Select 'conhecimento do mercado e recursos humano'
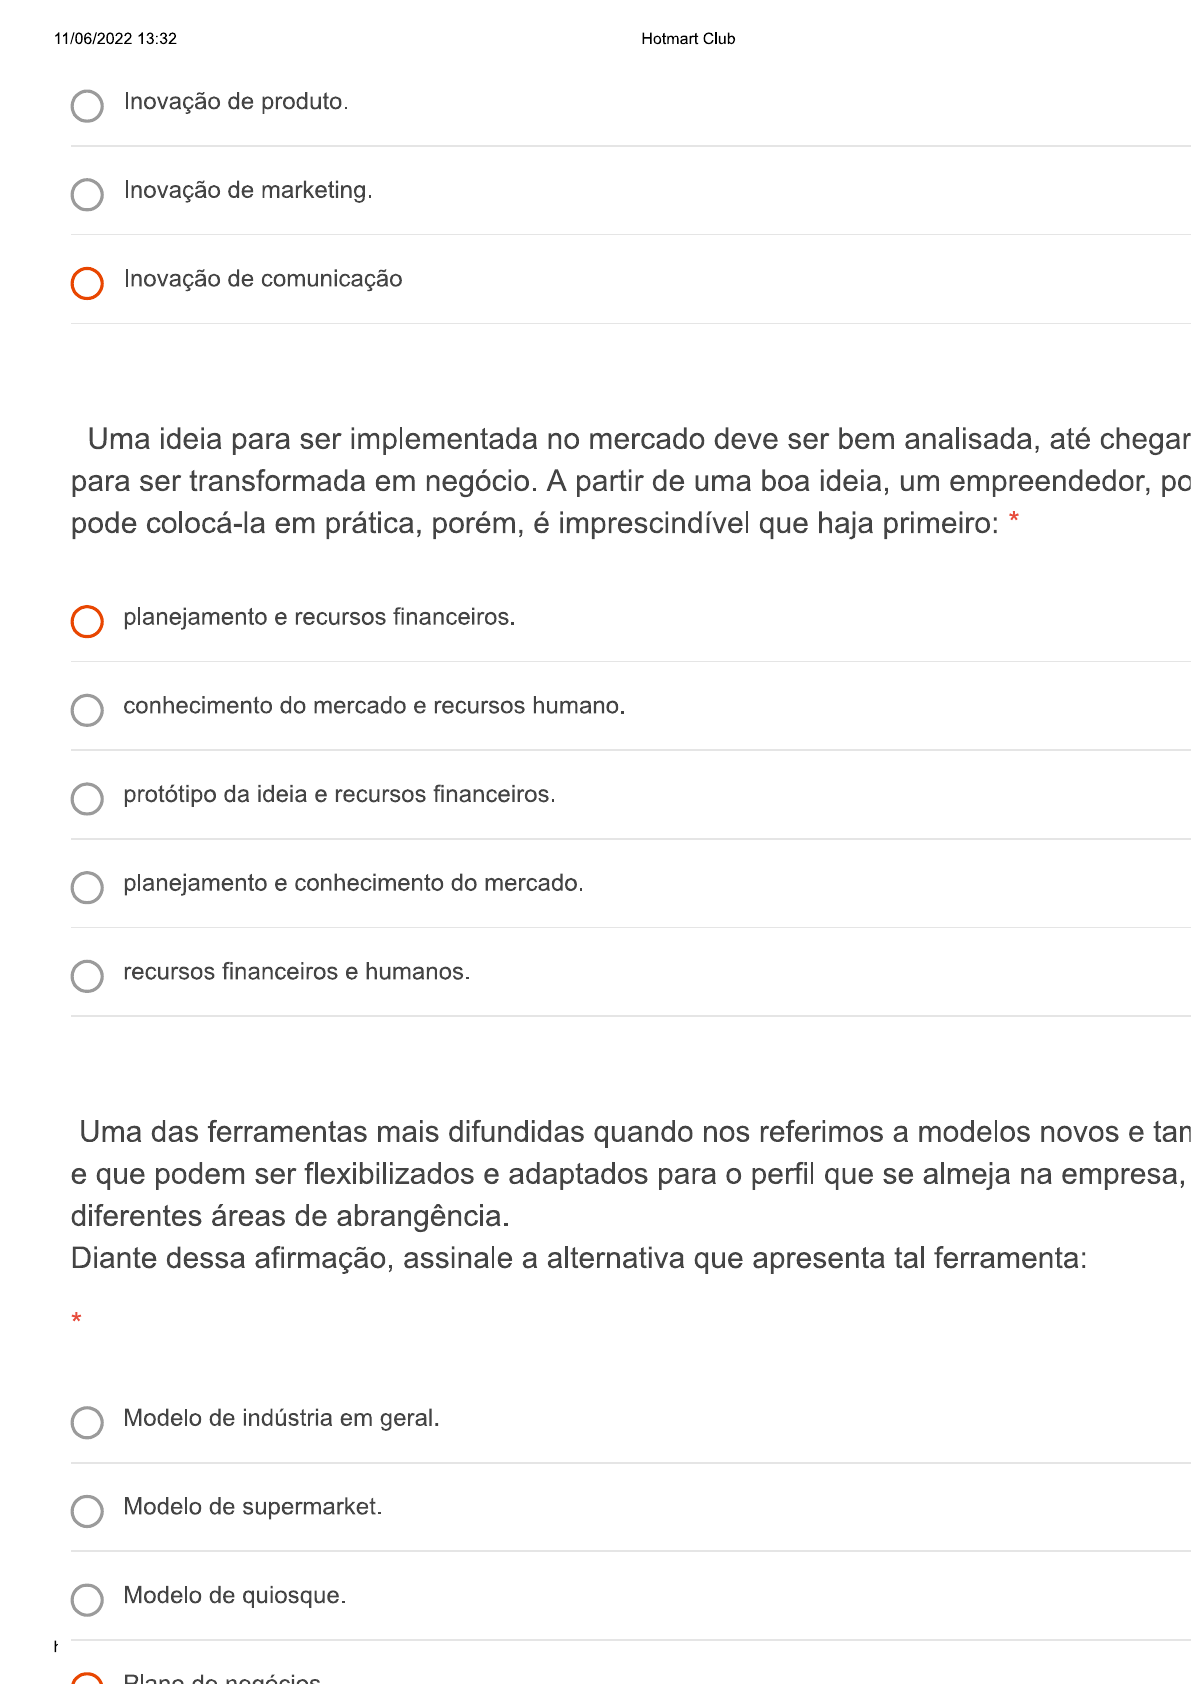This screenshot has width=1191, height=1684. (x=87, y=710)
